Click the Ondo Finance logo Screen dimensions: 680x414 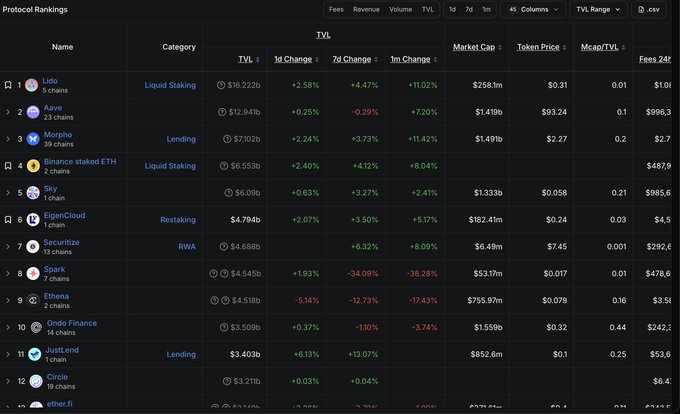pos(36,327)
